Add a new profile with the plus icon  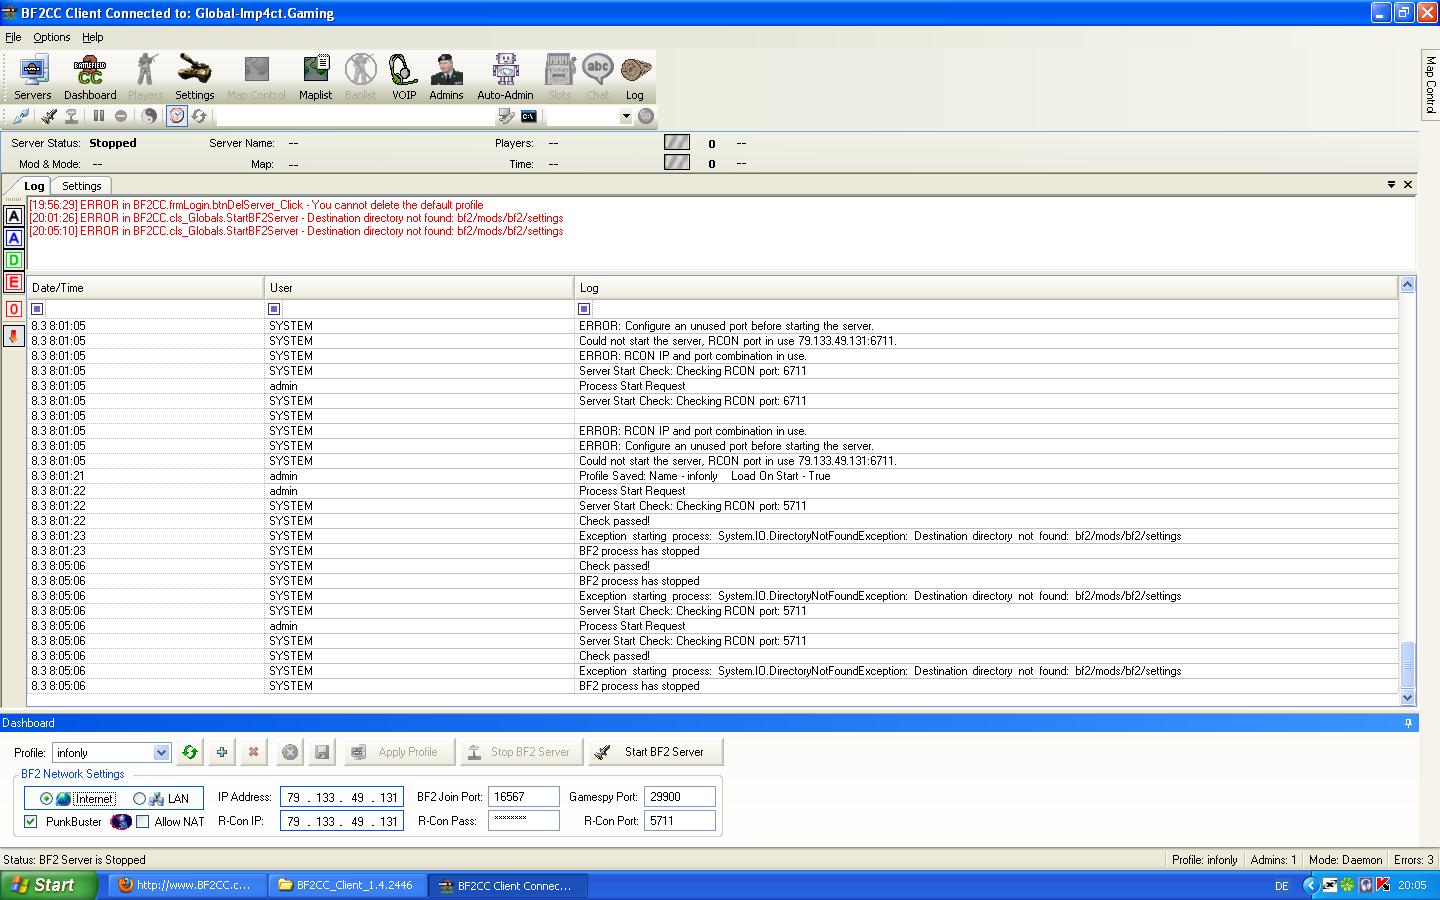pyautogui.click(x=221, y=752)
